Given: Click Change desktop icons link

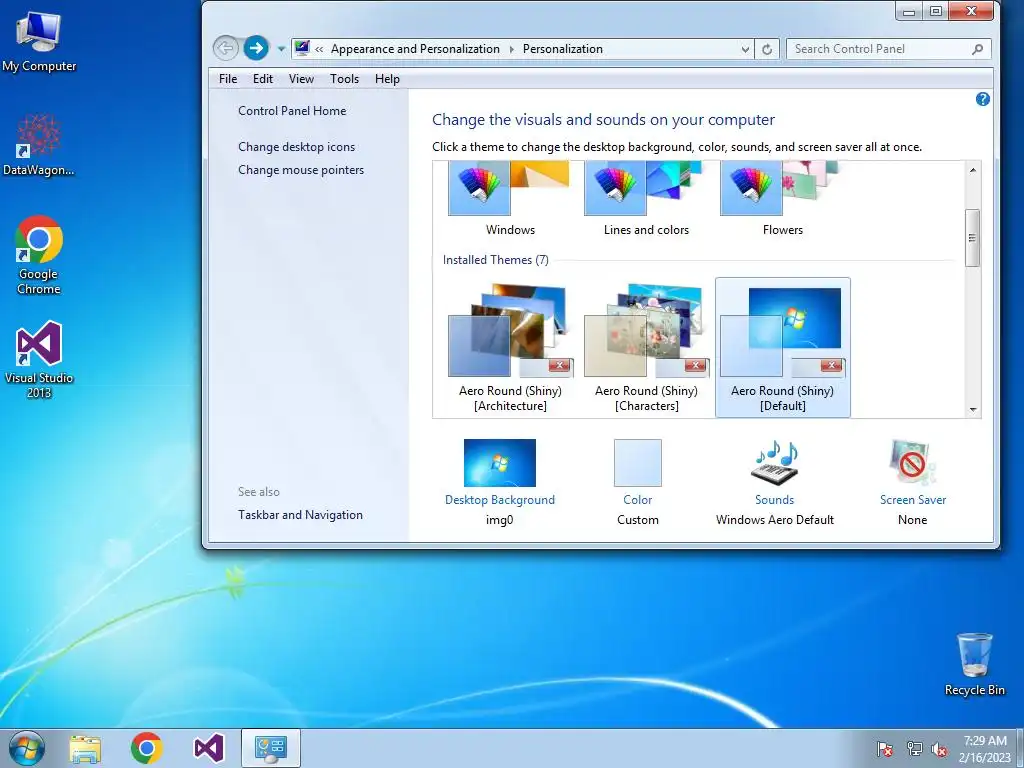Looking at the screenshot, I should click(x=296, y=147).
